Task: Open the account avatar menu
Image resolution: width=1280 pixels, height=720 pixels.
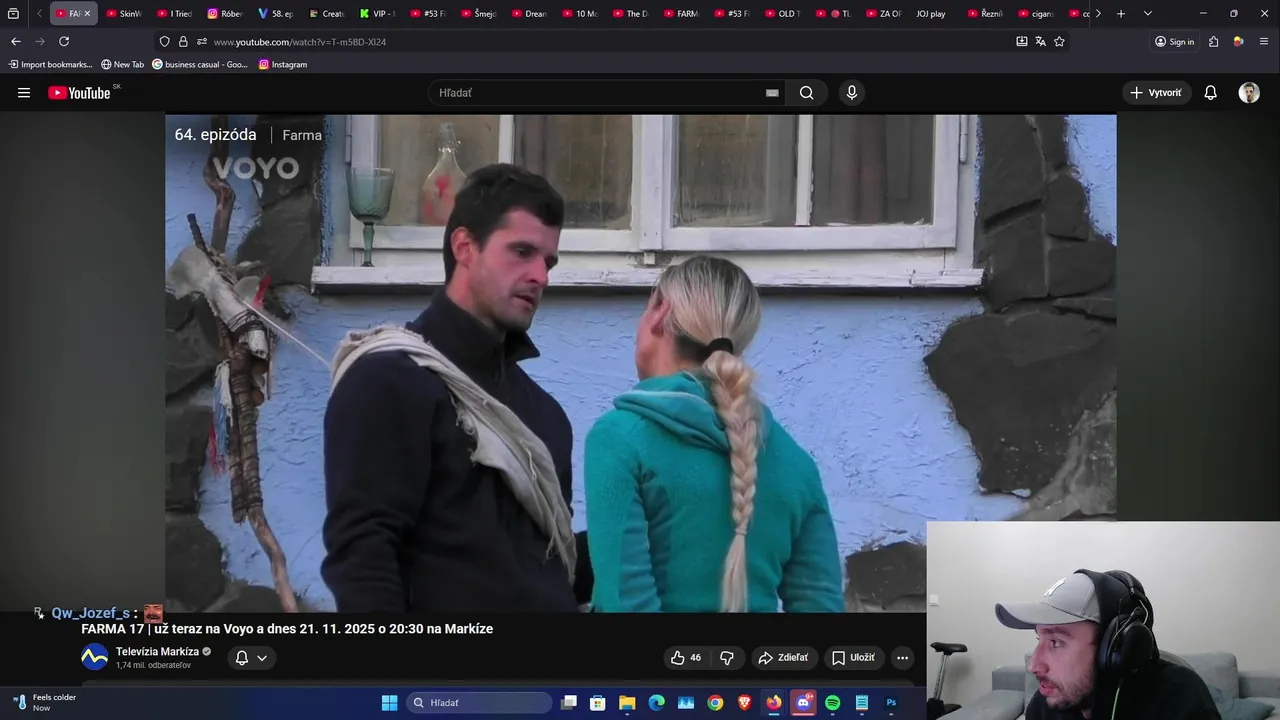Action: pyautogui.click(x=1249, y=93)
